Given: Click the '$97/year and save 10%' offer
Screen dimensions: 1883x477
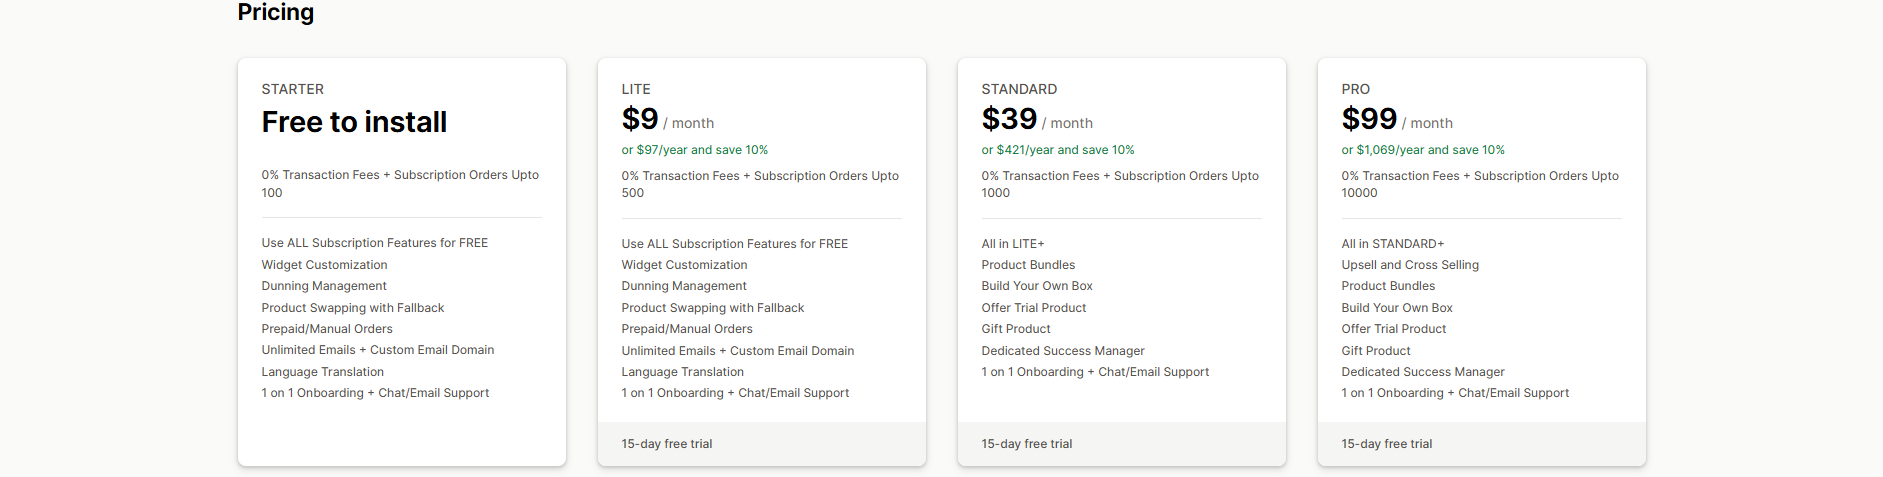Looking at the screenshot, I should (x=694, y=150).
